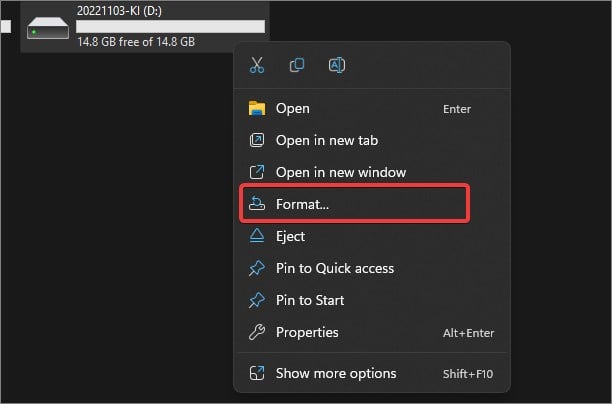Click the yellow folder icon beside Open
This screenshot has height=404, width=612.
point(257,109)
